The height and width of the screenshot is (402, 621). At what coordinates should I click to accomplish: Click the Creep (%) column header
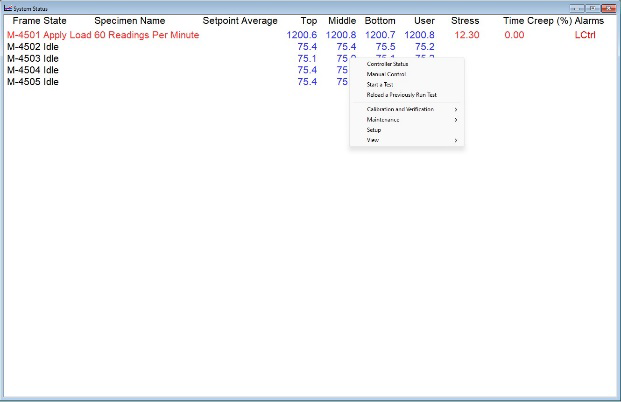pos(550,21)
